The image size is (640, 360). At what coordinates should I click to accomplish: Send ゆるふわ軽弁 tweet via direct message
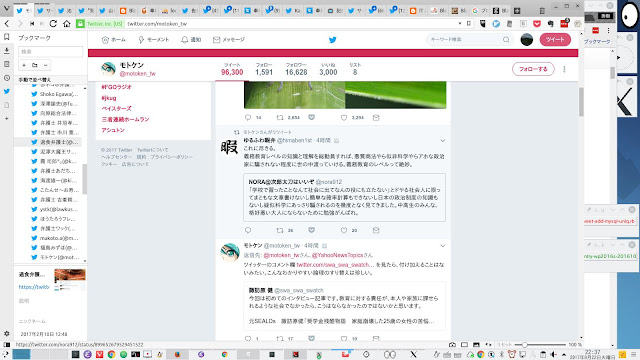tap(376, 230)
